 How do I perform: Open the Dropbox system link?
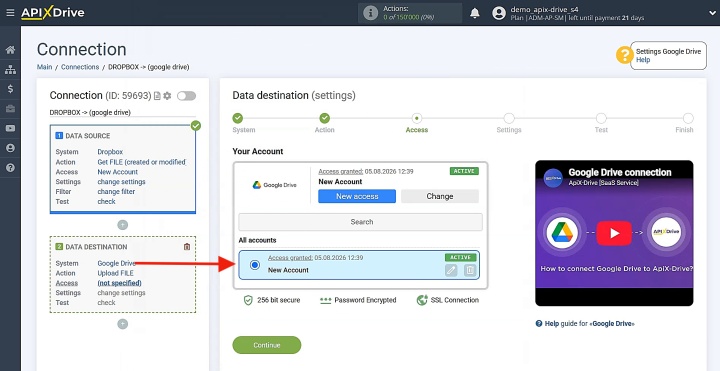pyautogui.click(x=110, y=152)
